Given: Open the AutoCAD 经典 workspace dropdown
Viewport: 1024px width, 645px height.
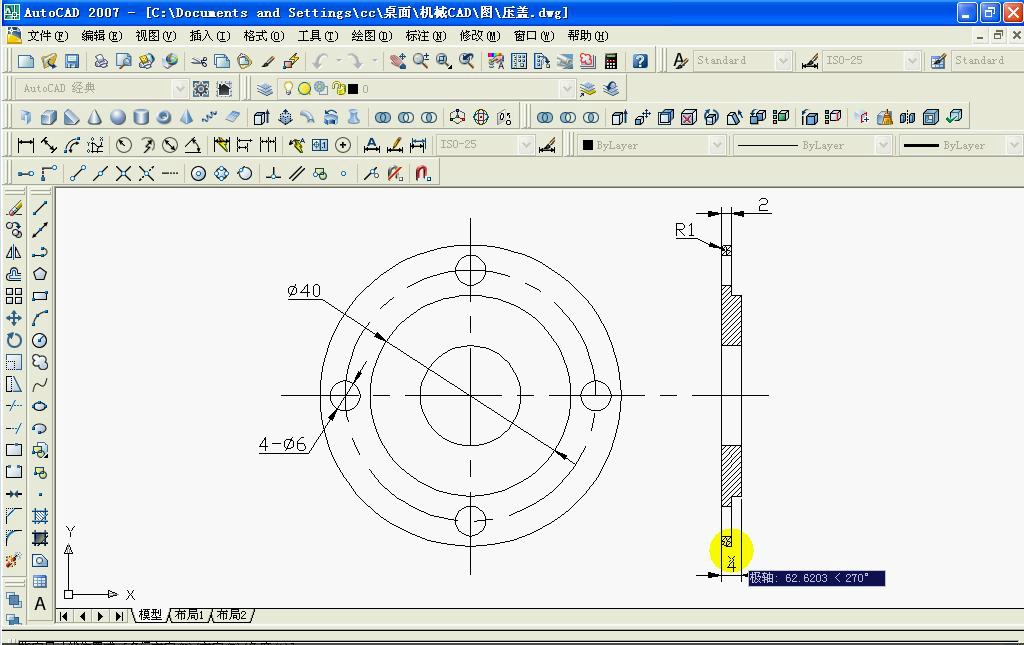Looking at the screenshot, I should click(180, 89).
